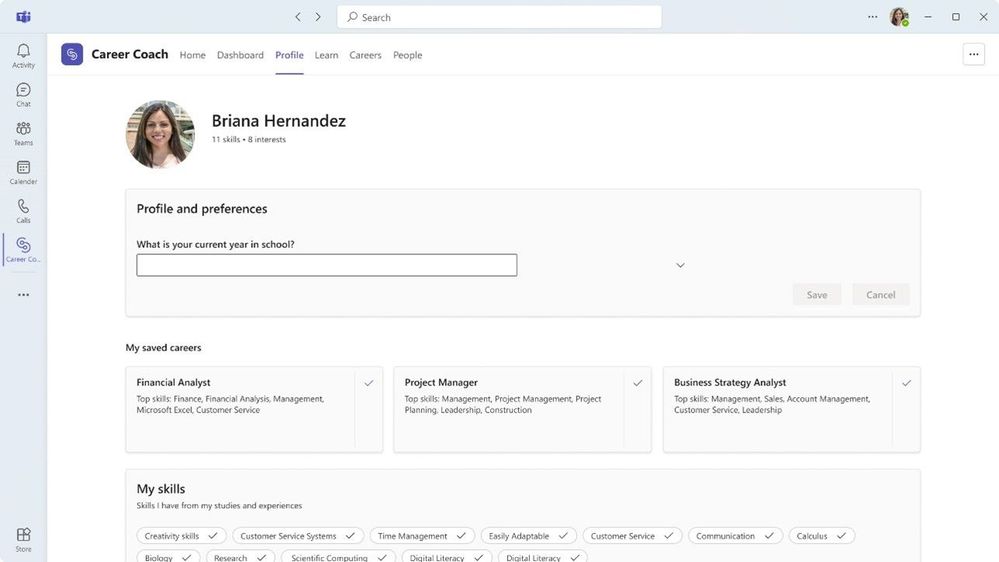The height and width of the screenshot is (562, 999).
Task: Click the current year in school field
Action: [x=327, y=265]
